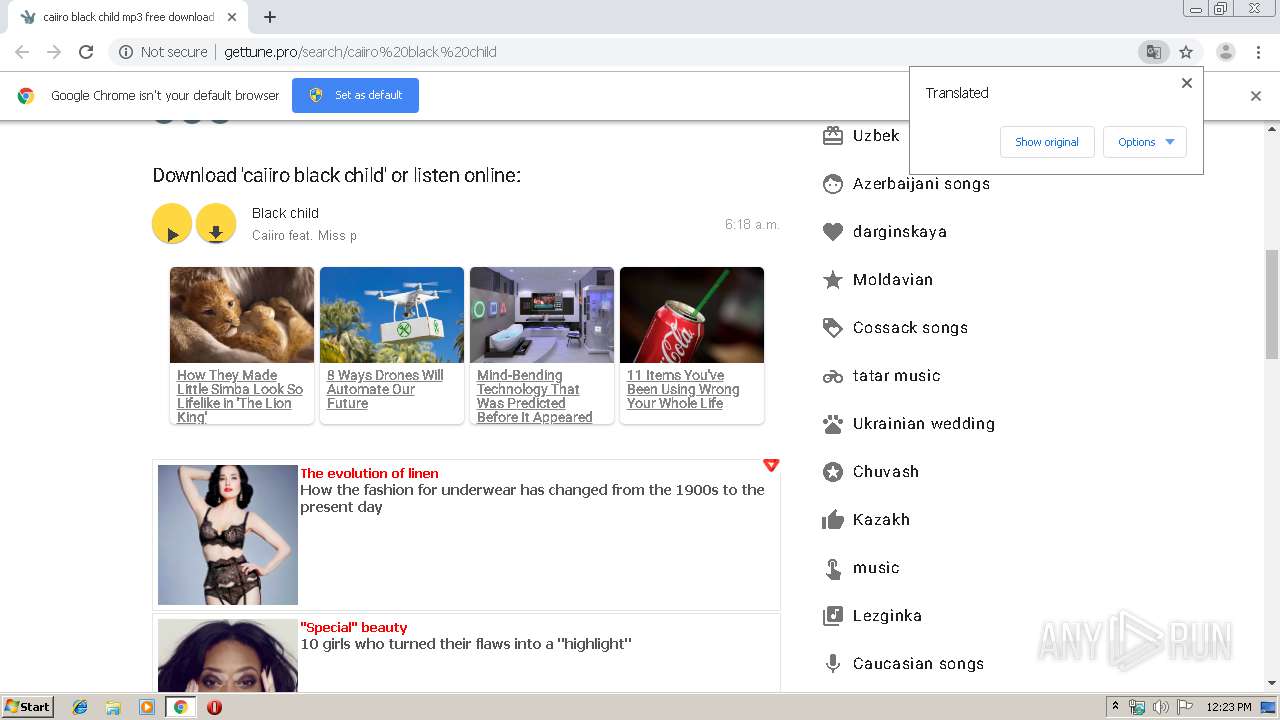
Task: Open Internet Explorer from taskbar
Action: point(80,707)
